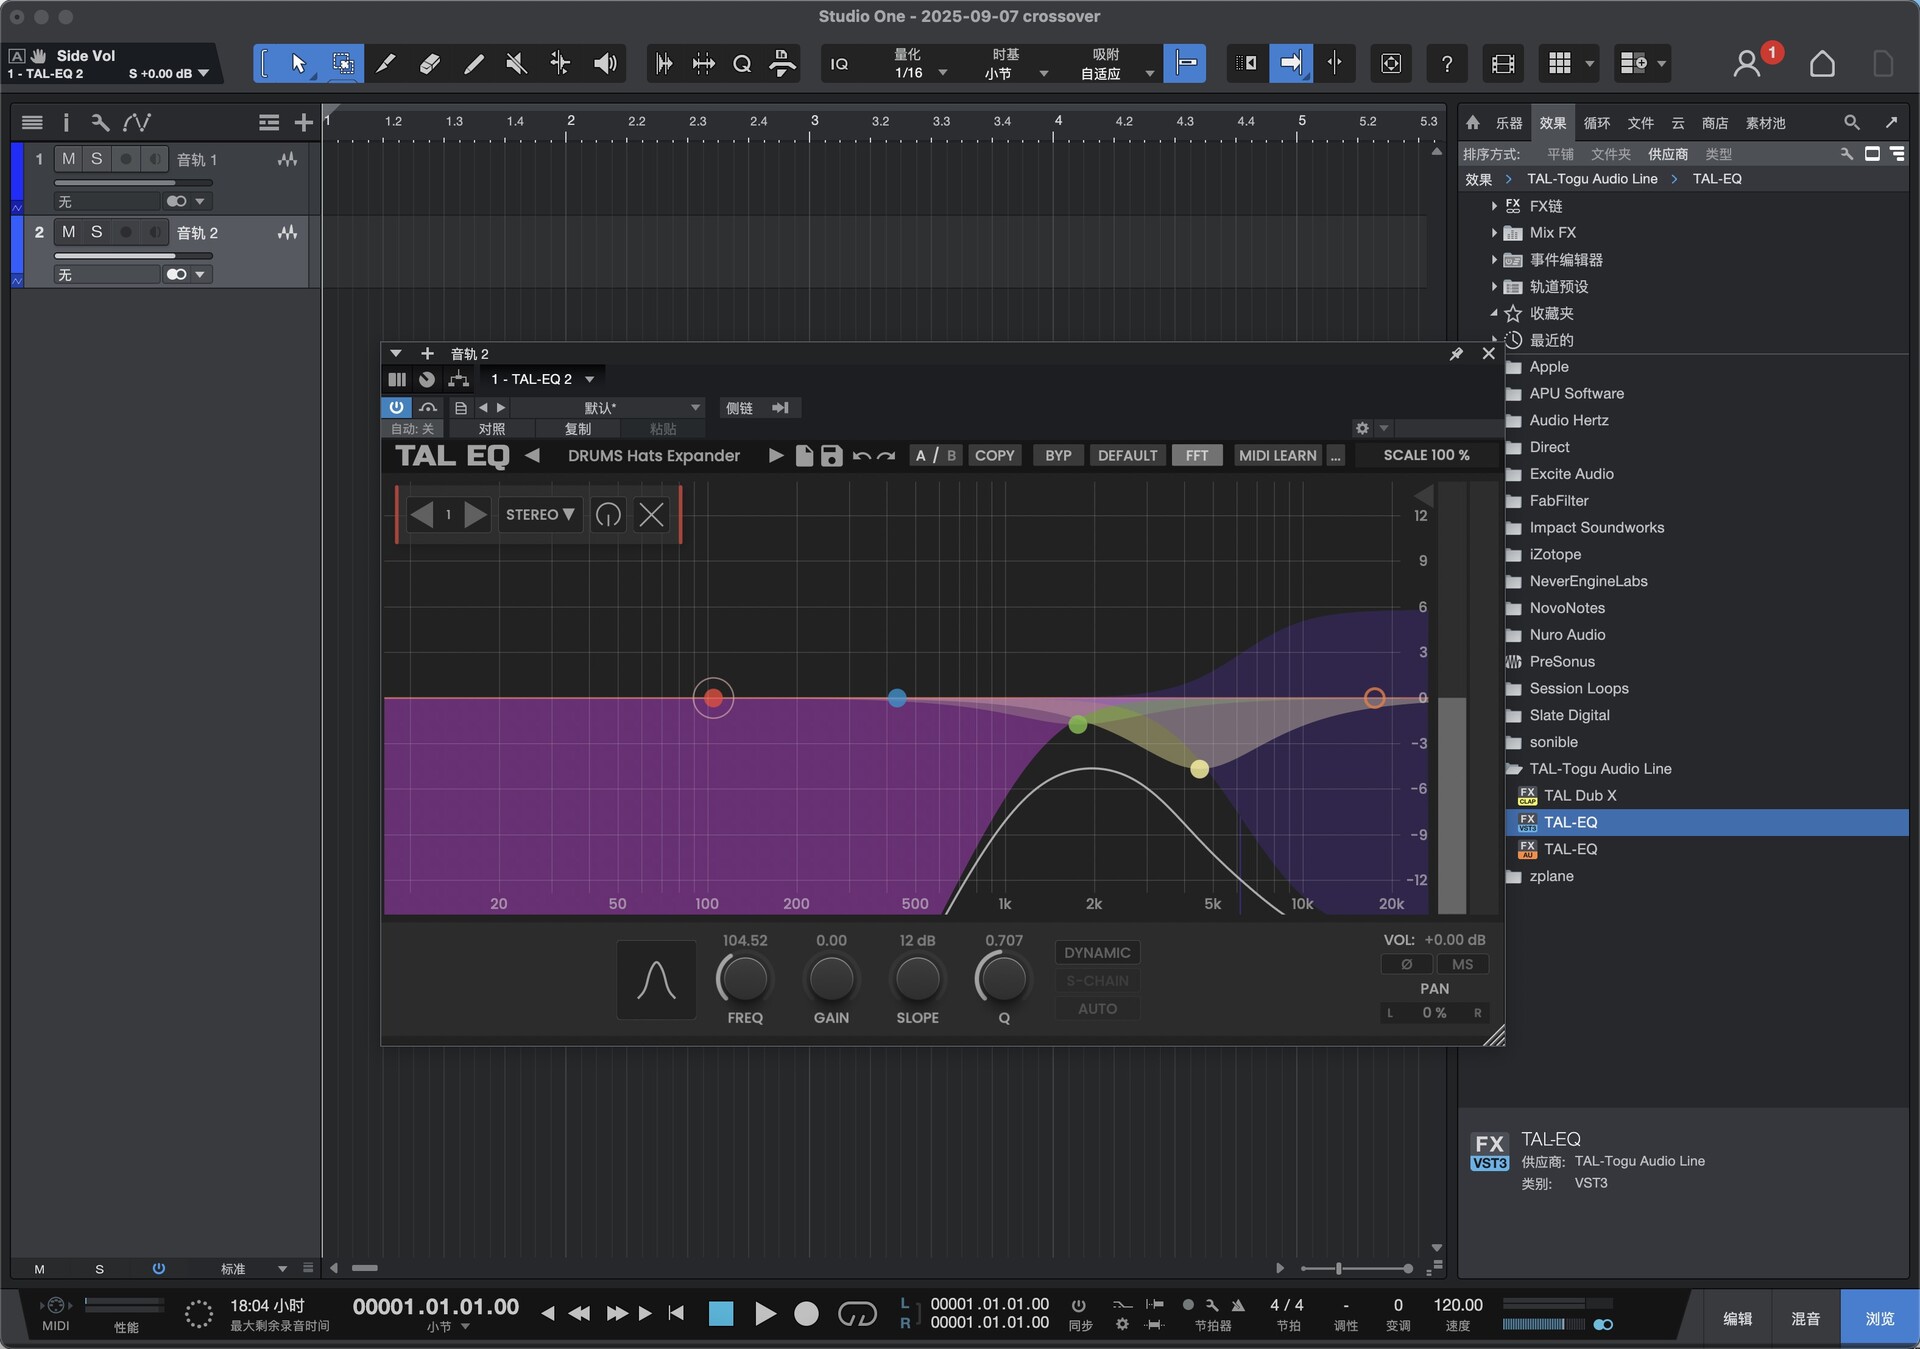
Task: Toggle BYP bypass in TAL EQ
Action: pyautogui.click(x=1058, y=456)
